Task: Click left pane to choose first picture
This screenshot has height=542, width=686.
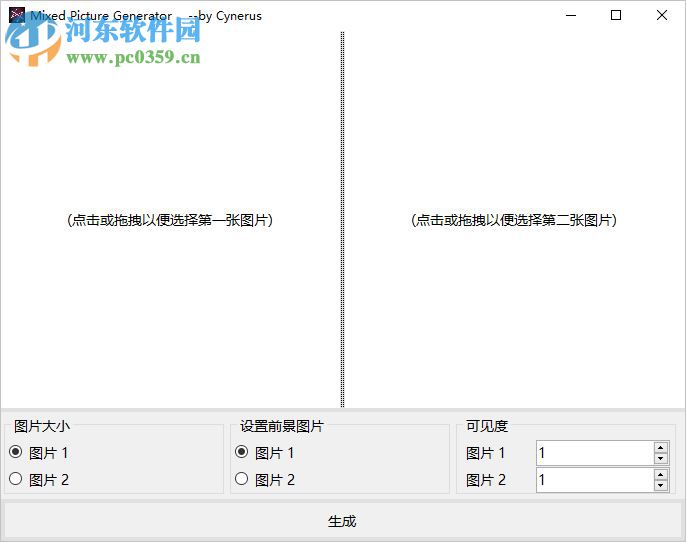Action: 170,220
